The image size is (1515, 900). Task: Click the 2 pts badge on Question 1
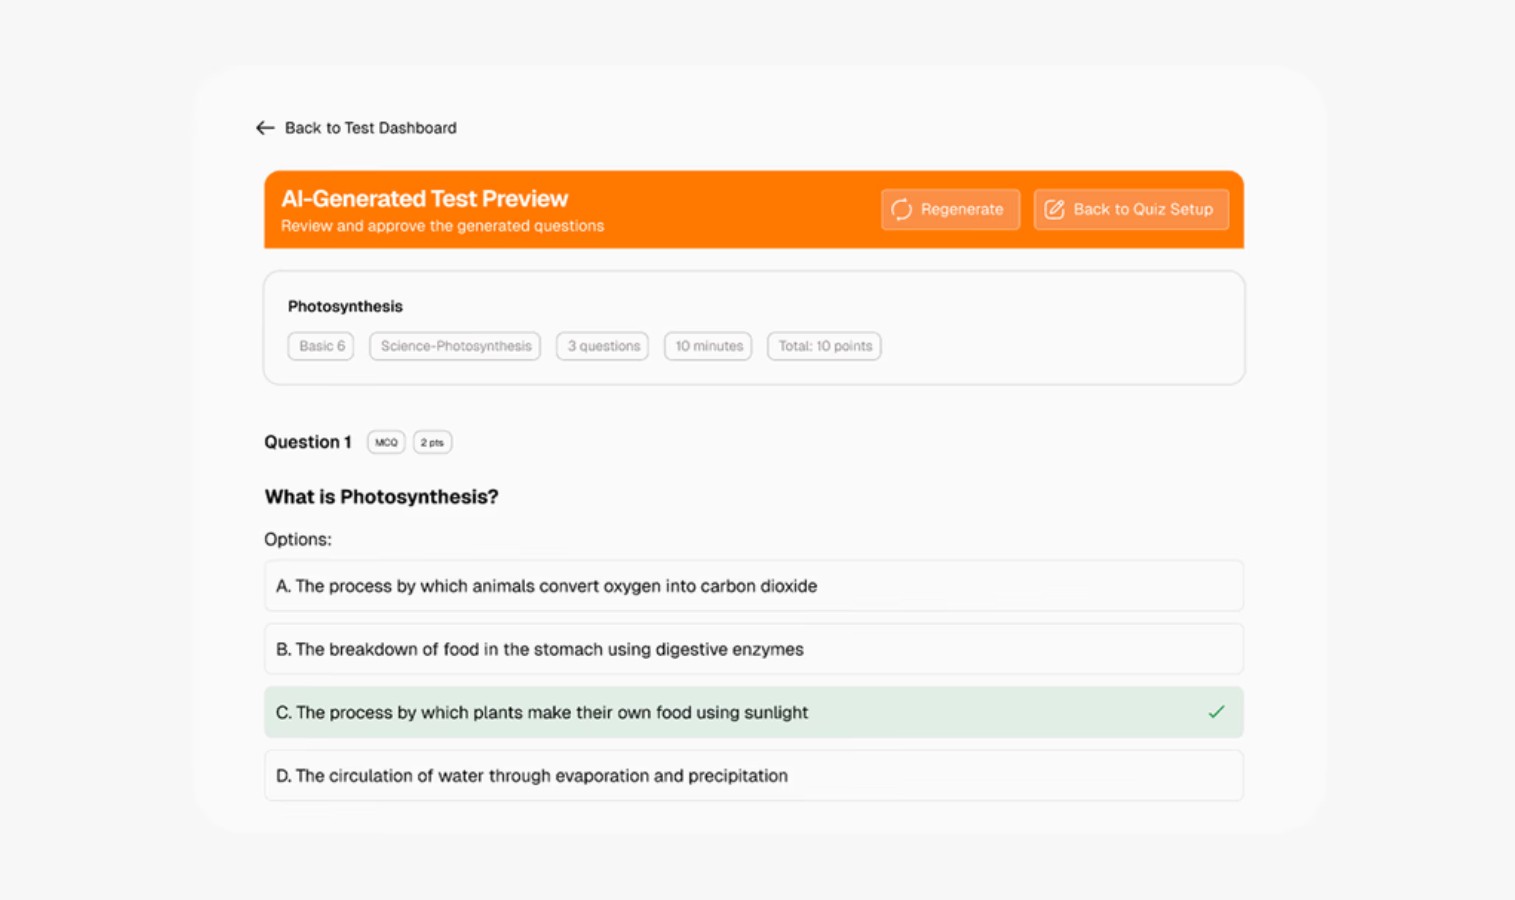click(432, 442)
